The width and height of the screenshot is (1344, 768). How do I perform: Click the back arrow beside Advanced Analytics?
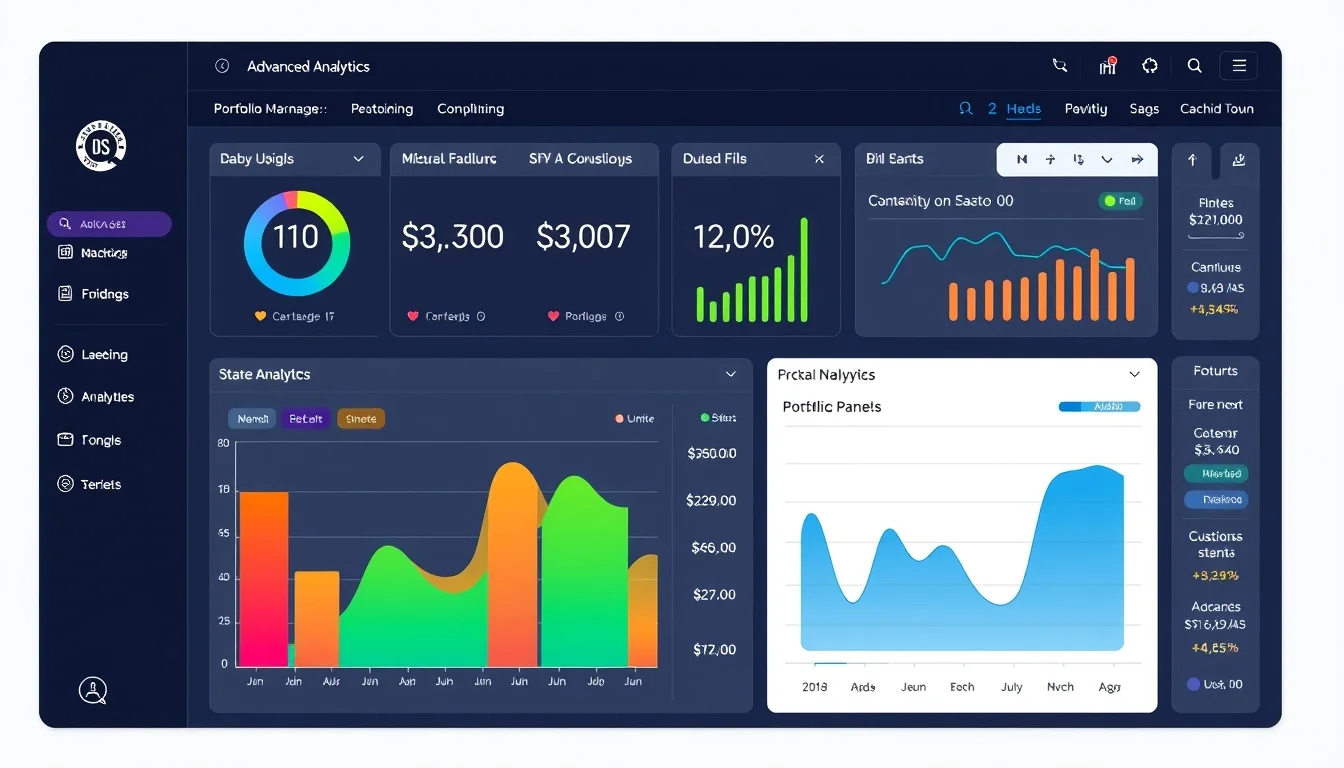tap(222, 66)
